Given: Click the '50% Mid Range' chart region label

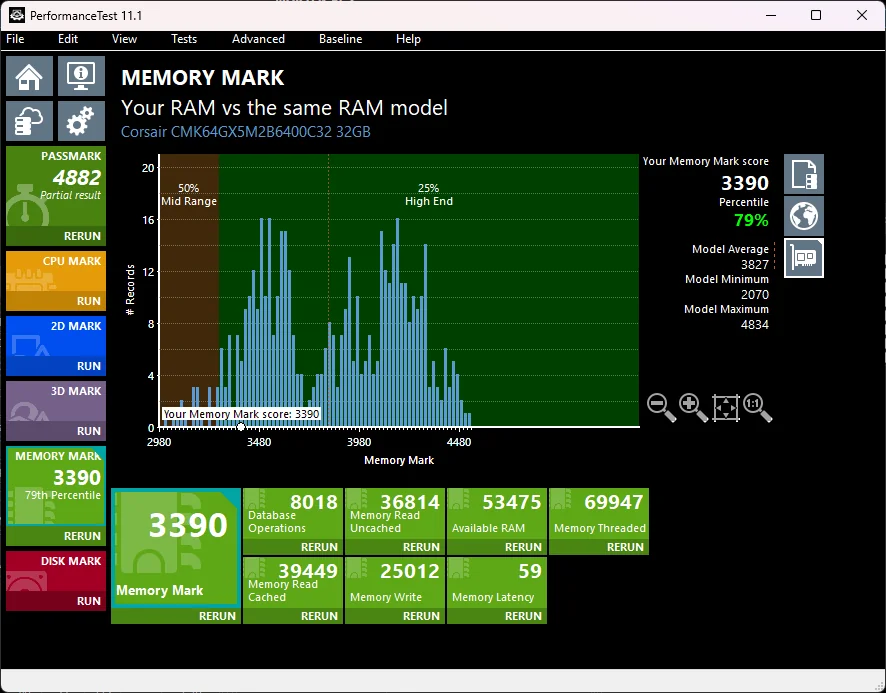Looking at the screenshot, I should pyautogui.click(x=189, y=195).
